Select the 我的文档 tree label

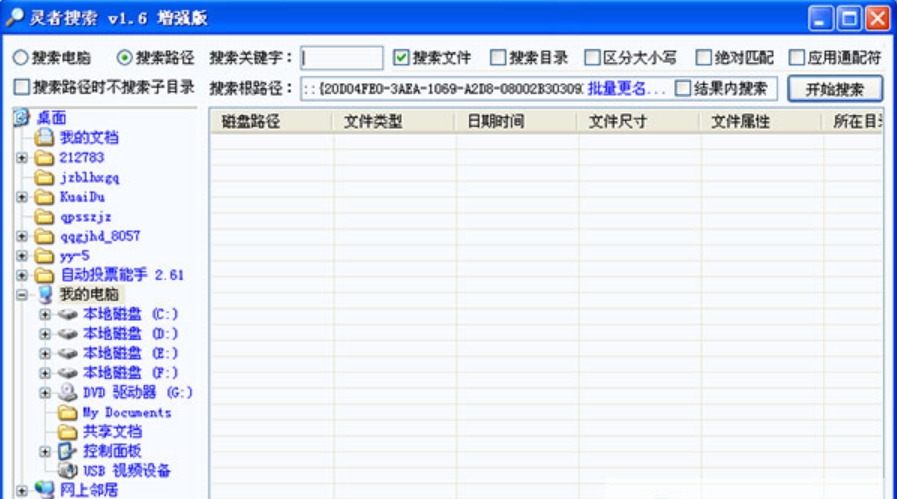(x=89, y=137)
